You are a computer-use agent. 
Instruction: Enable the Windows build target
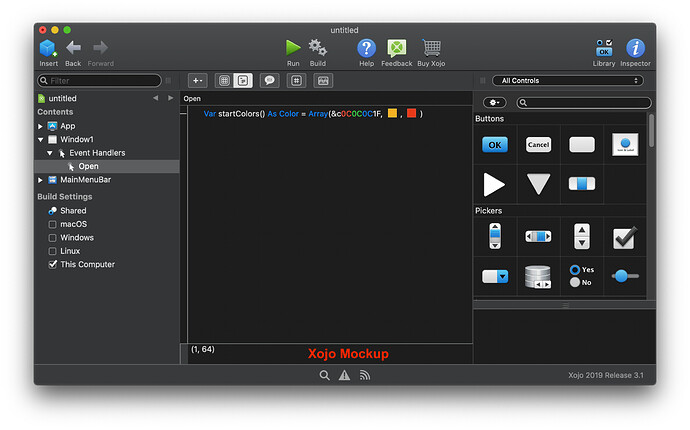coord(52,238)
